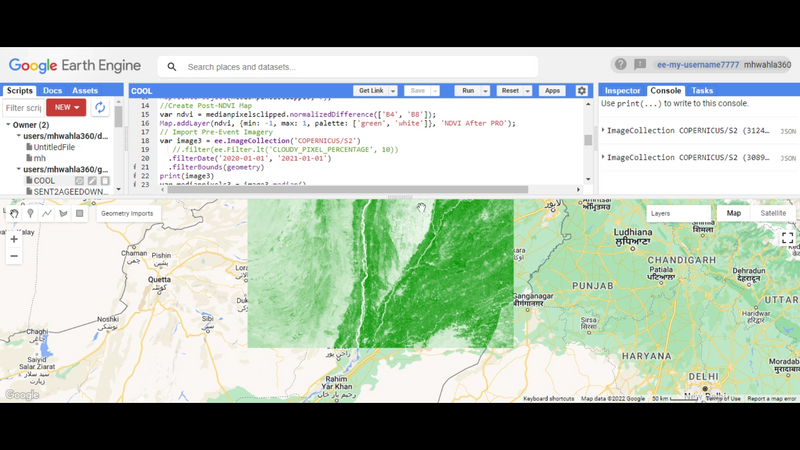800x450 pixels.
Task: Open the Google Earth Engine logo
Action: [x=74, y=65]
